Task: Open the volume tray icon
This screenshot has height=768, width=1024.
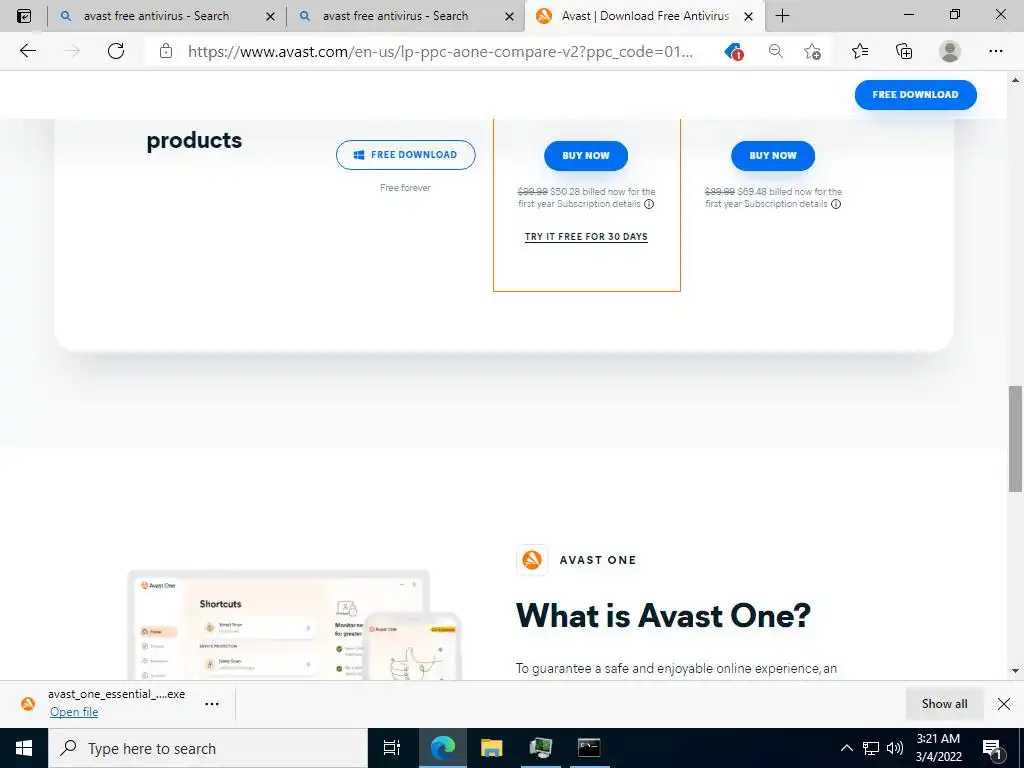Action: click(x=895, y=748)
